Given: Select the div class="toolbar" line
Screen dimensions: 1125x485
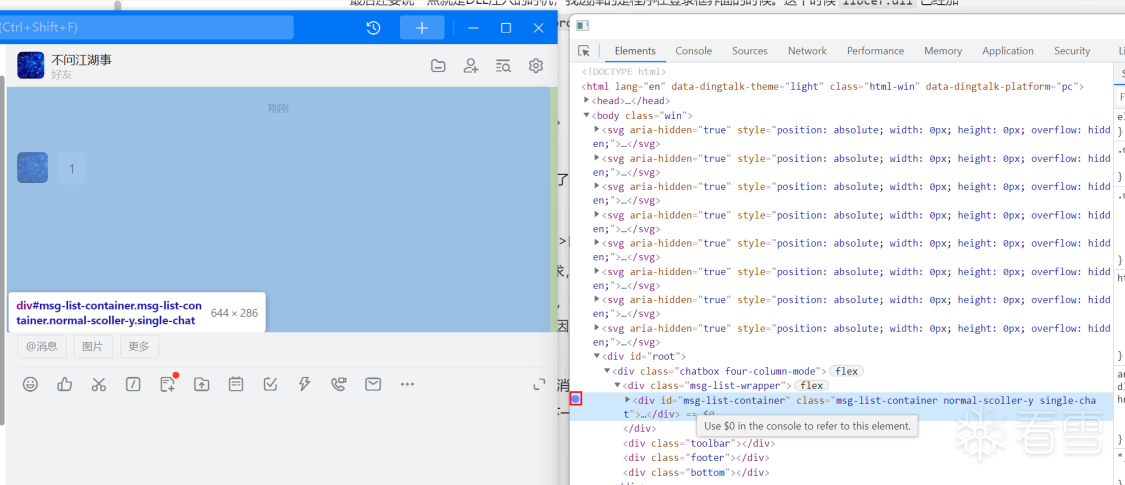Looking at the screenshot, I should coord(700,443).
